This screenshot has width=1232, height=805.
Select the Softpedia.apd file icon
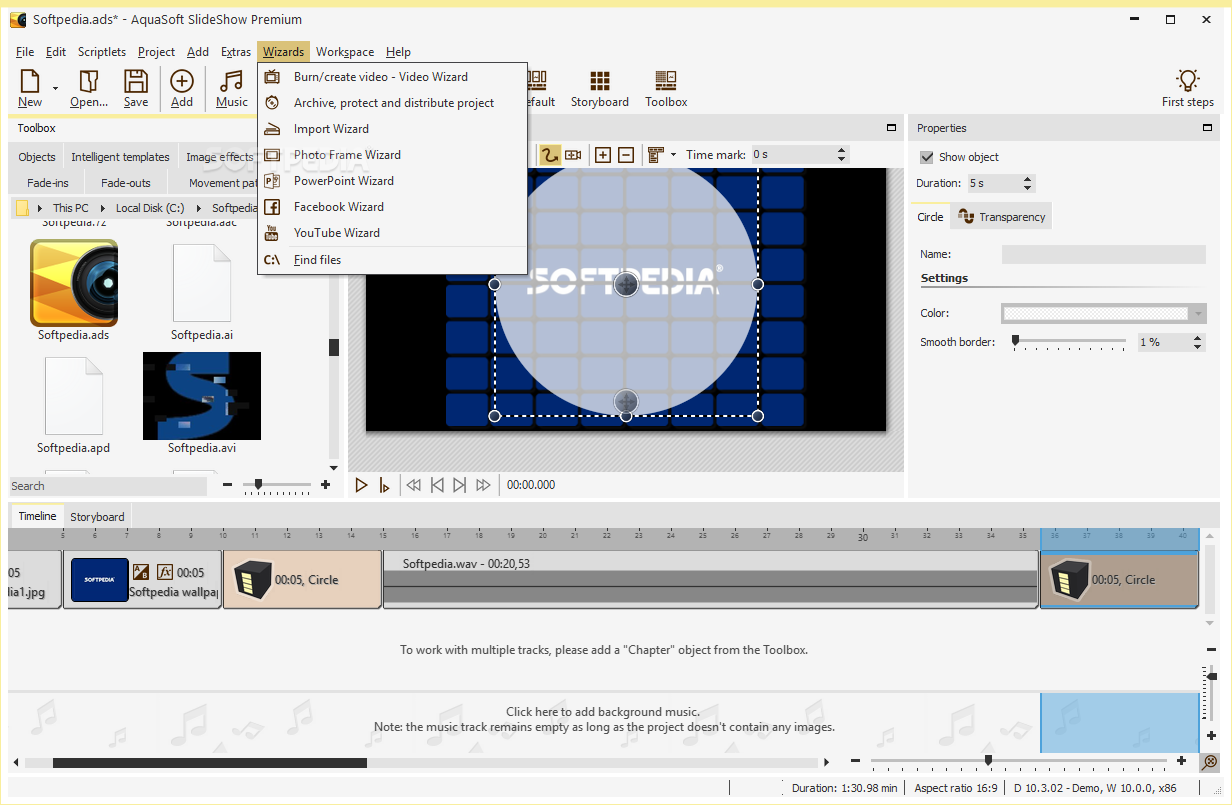pyautogui.click(x=74, y=396)
